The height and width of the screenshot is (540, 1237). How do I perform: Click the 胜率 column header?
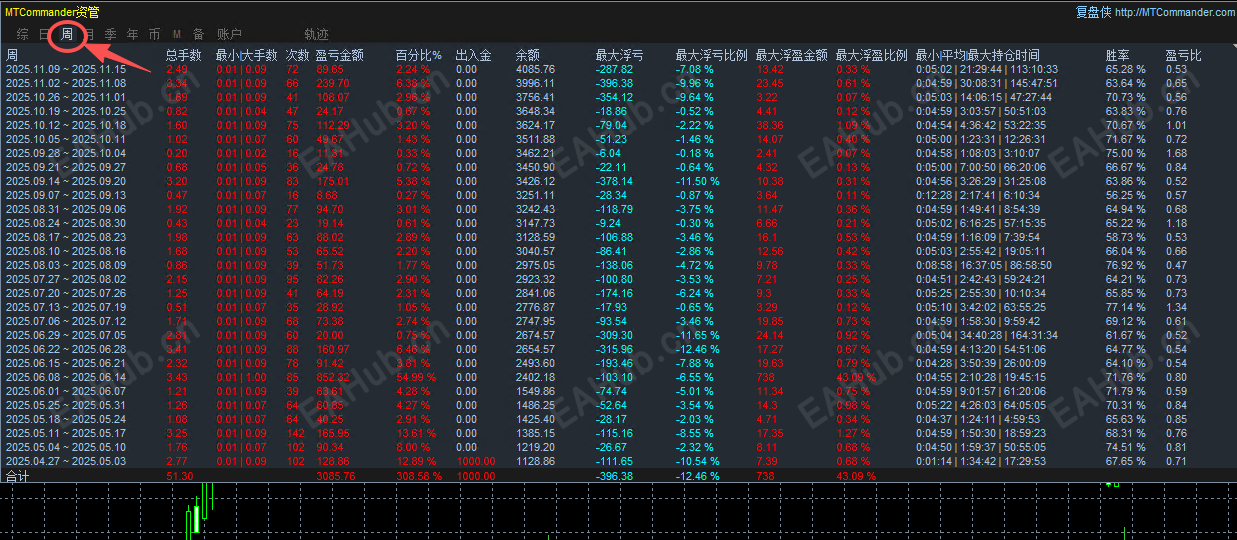coord(1117,55)
